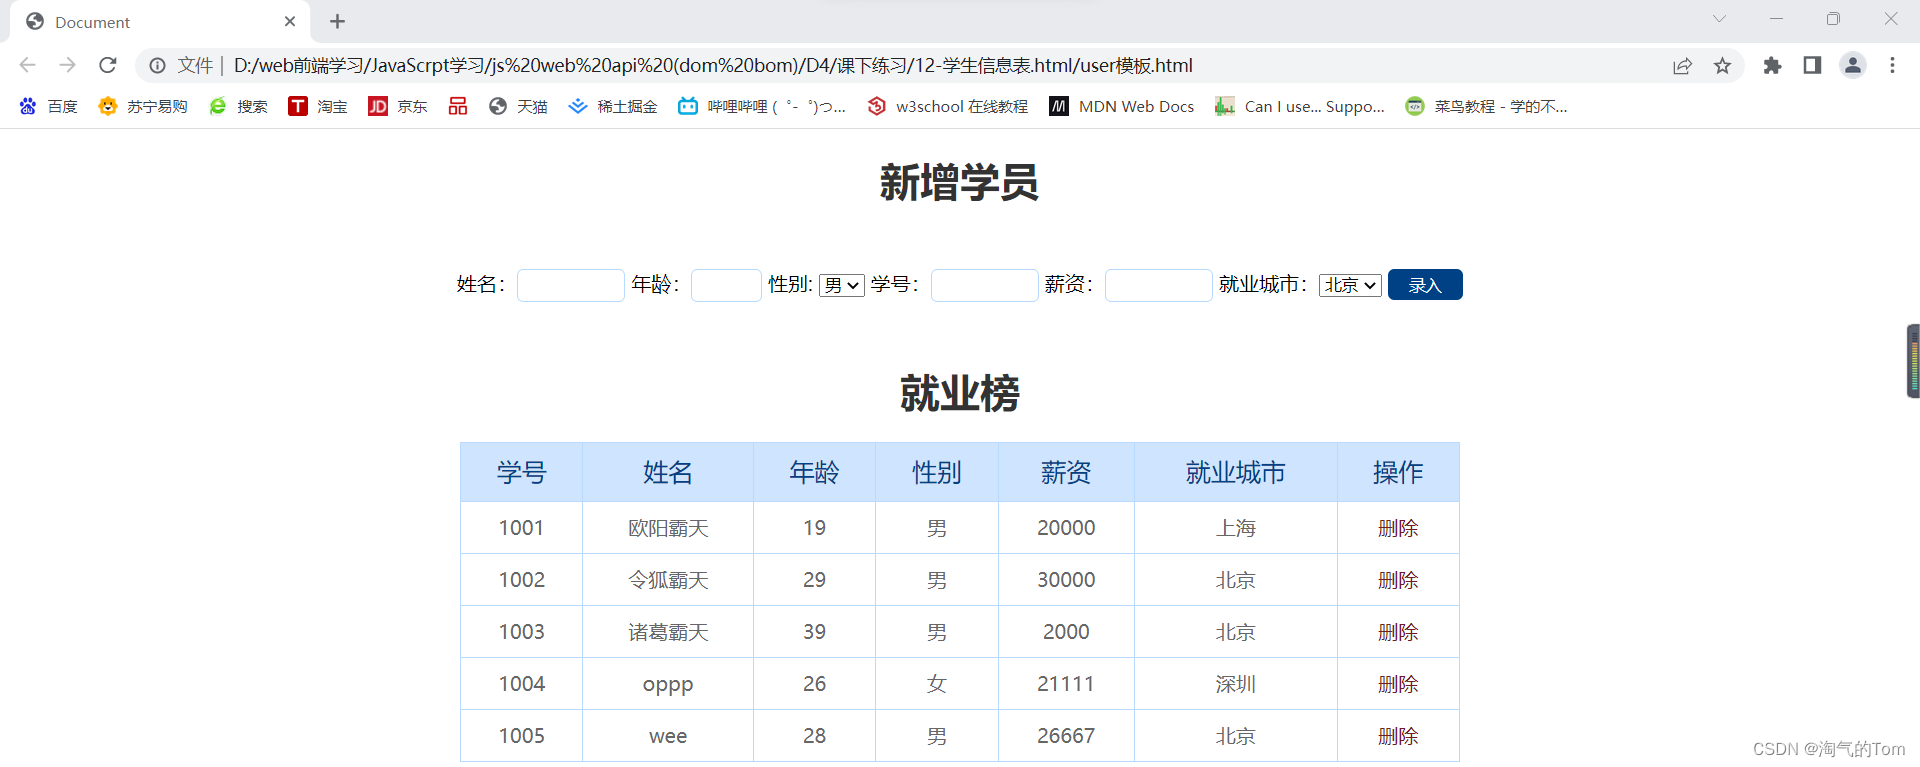Click the 新增学员 heading
Image resolution: width=1920 pixels, height=767 pixels.
[959, 183]
